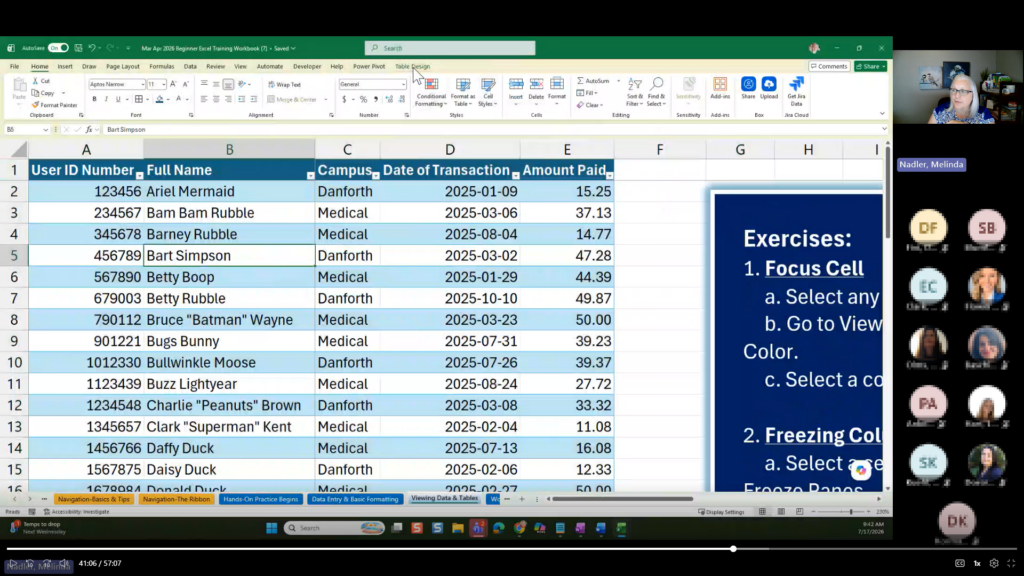Switch to the Formulas tab

[x=161, y=66]
